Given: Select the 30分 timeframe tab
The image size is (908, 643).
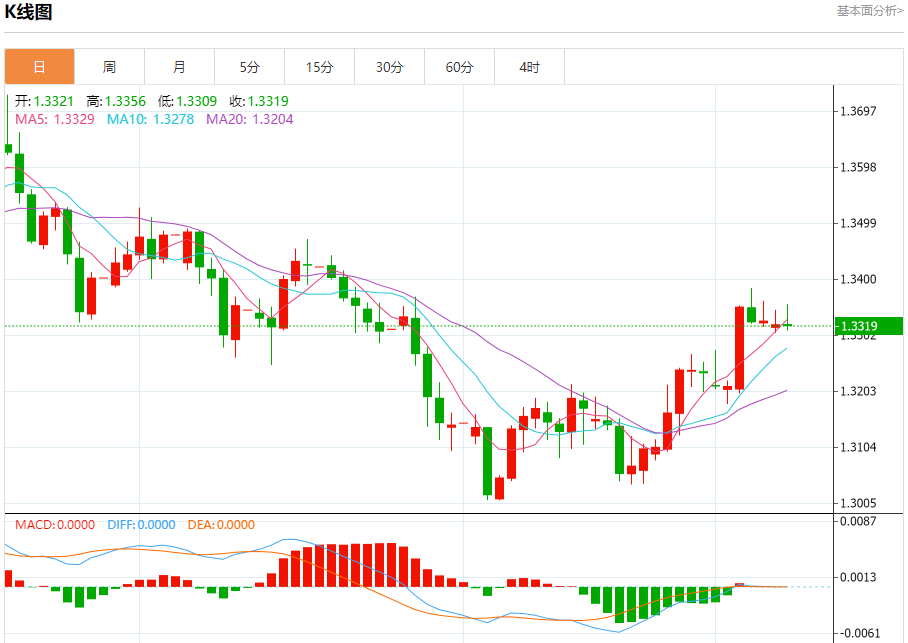Looking at the screenshot, I should click(389, 67).
